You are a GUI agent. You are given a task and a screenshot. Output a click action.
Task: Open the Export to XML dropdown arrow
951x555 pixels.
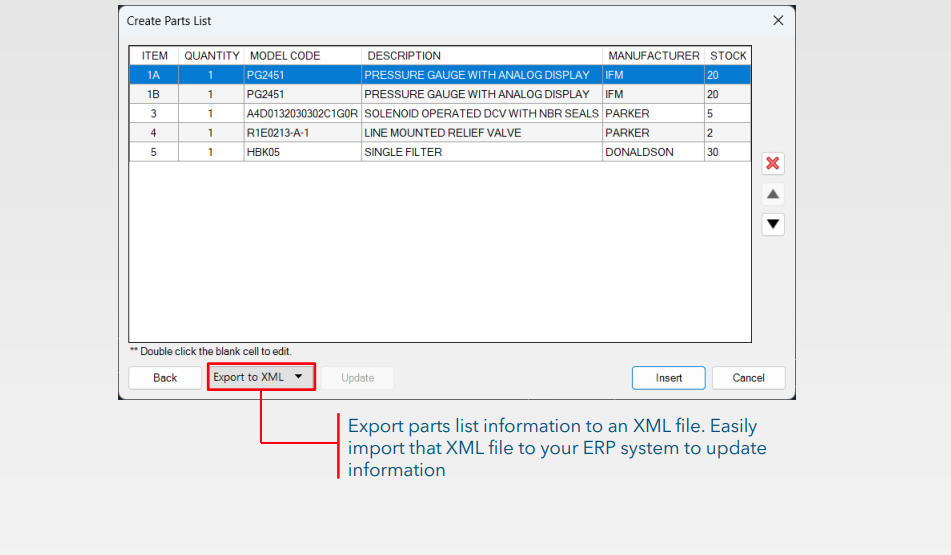pos(298,377)
